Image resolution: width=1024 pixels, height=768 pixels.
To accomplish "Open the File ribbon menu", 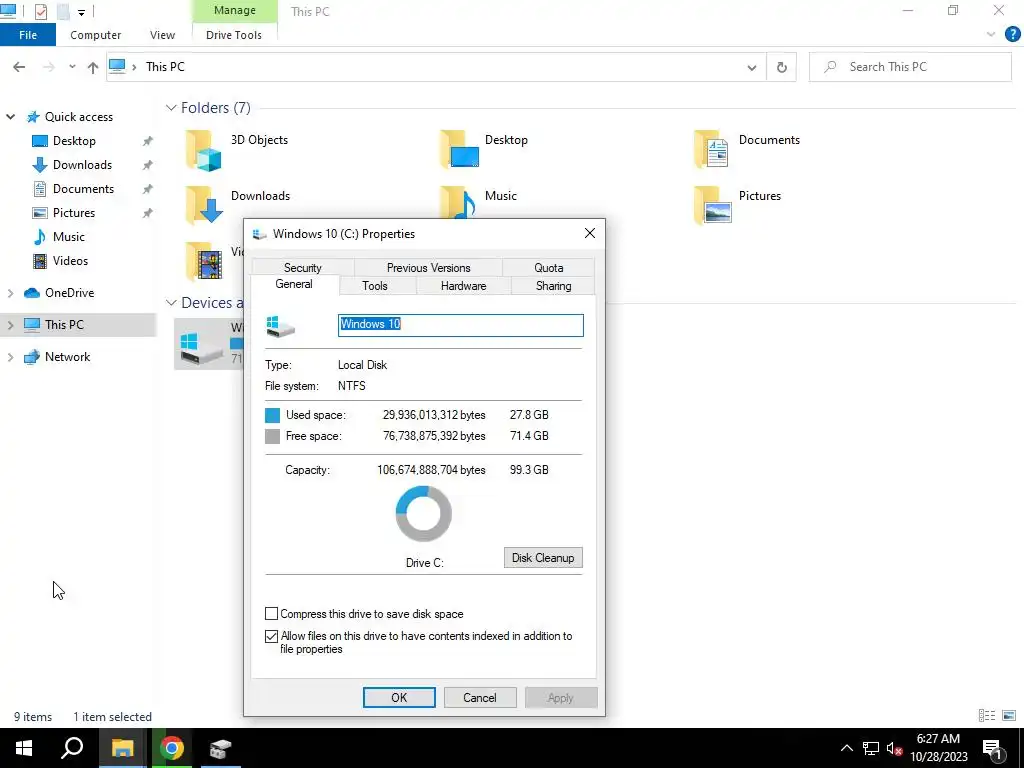I will [x=28, y=35].
